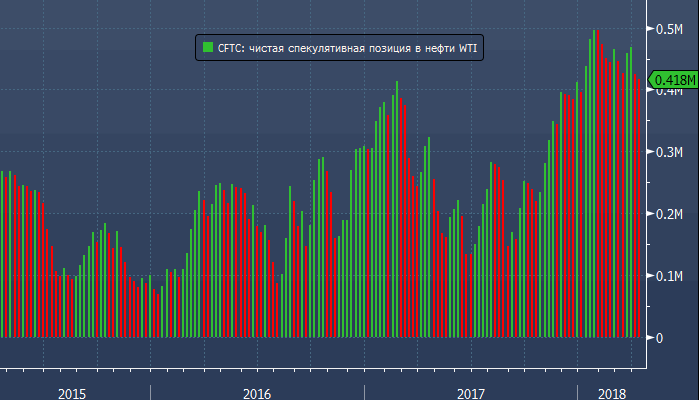The width and height of the screenshot is (700, 400).
Task: Select the 0.1M y-axis label
Action: point(668,276)
